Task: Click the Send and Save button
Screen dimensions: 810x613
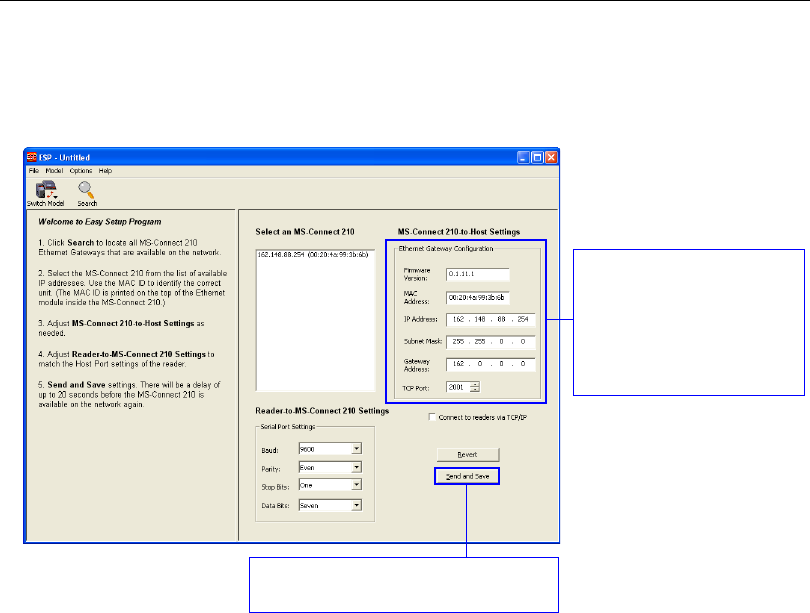Action: point(468,476)
